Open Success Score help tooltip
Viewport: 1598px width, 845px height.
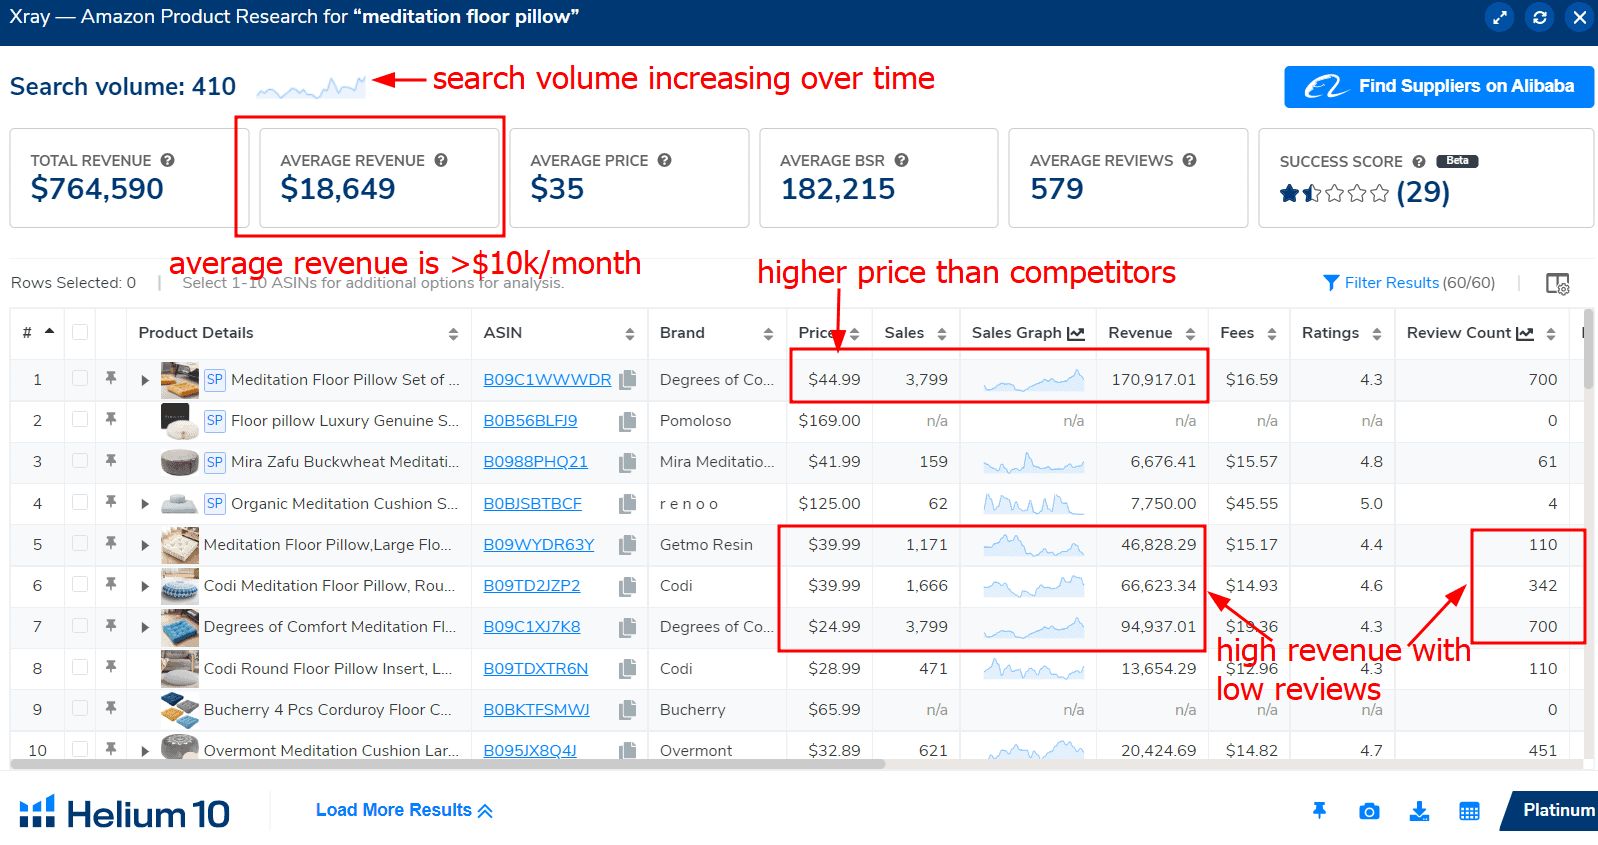pyautogui.click(x=1419, y=161)
